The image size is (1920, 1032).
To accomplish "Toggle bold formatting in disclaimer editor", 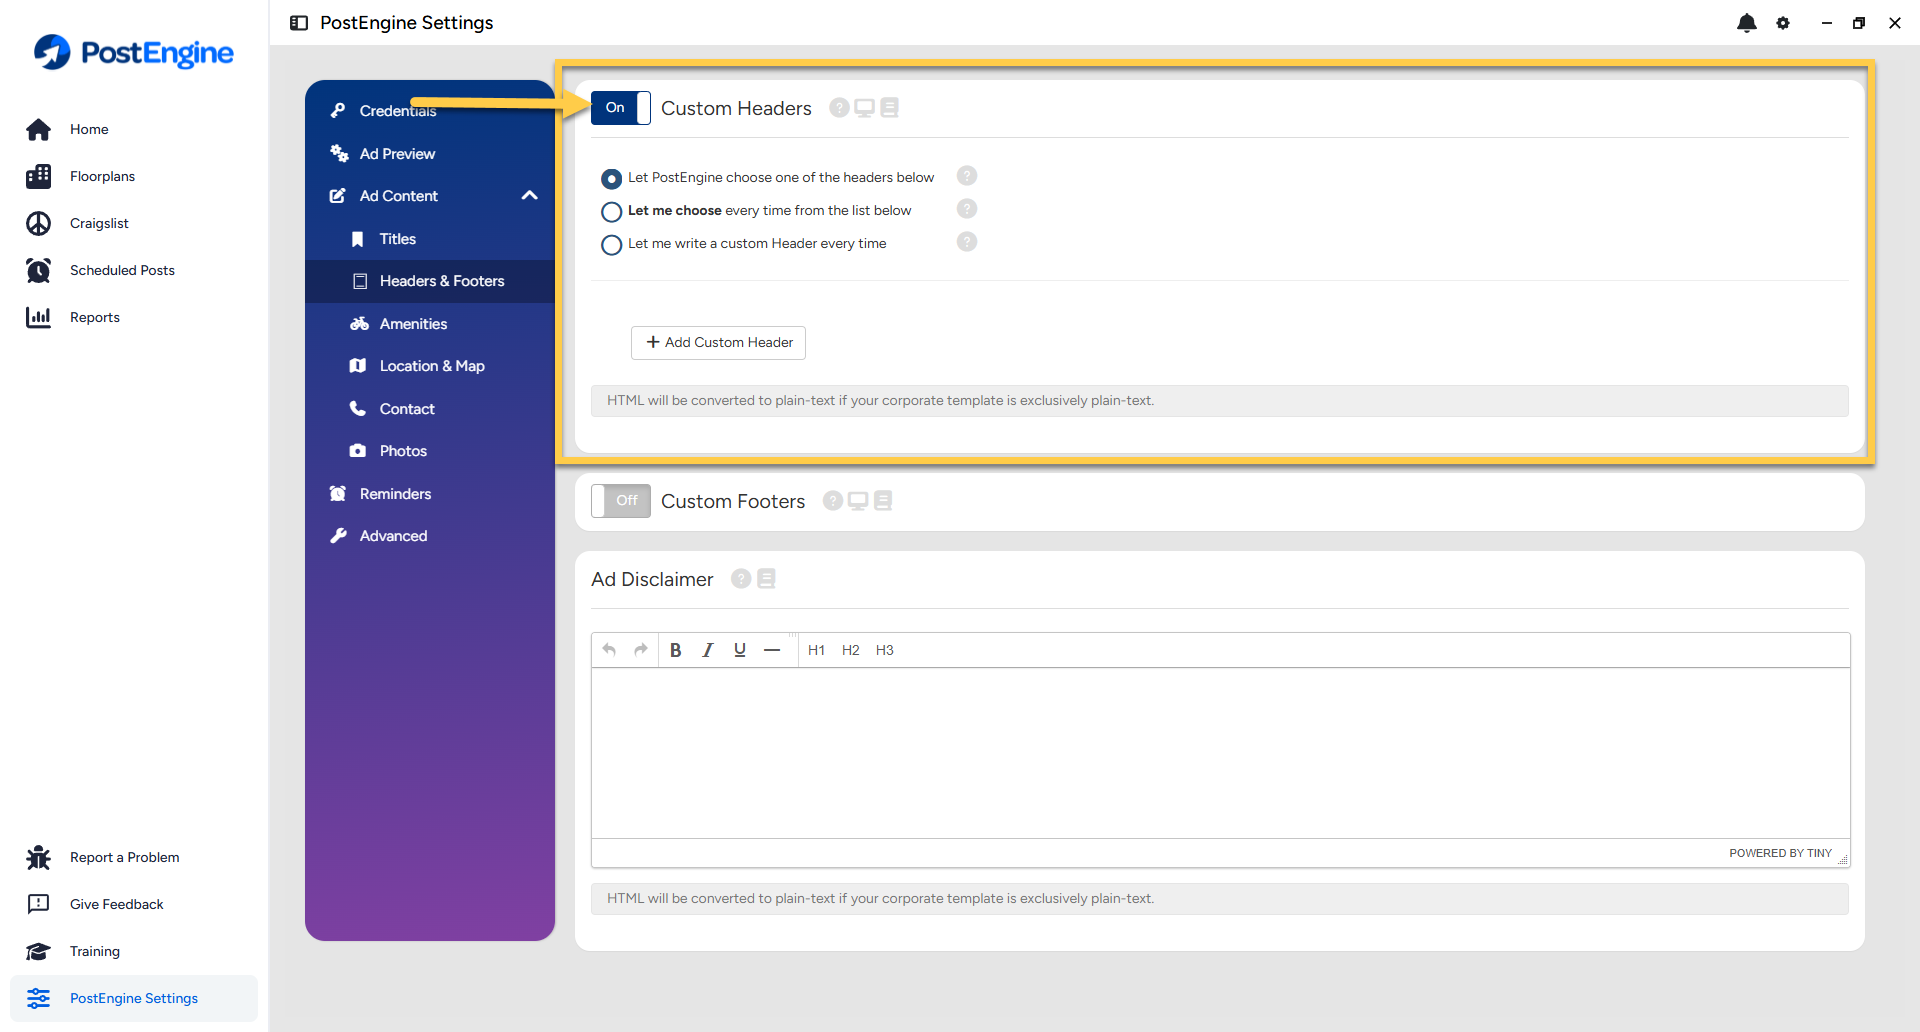I will 676,650.
